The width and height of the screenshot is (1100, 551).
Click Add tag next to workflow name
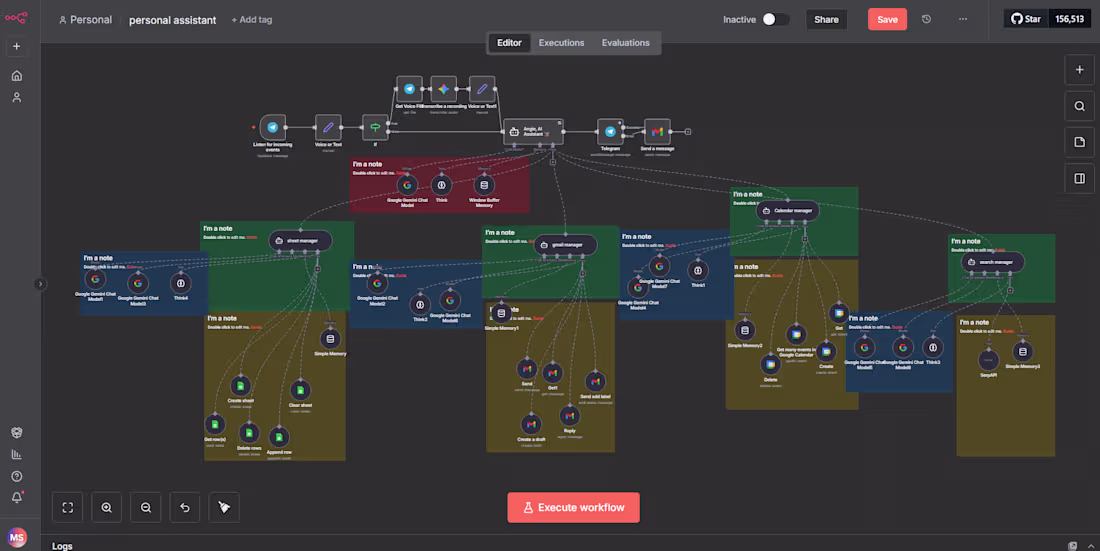point(252,20)
